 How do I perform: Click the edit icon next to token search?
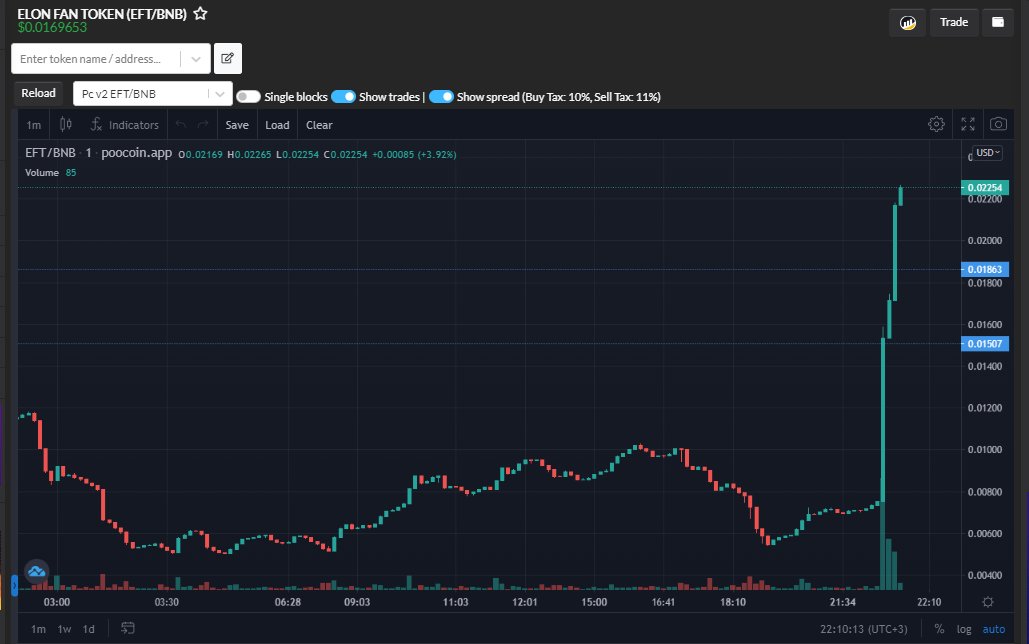tap(227, 59)
